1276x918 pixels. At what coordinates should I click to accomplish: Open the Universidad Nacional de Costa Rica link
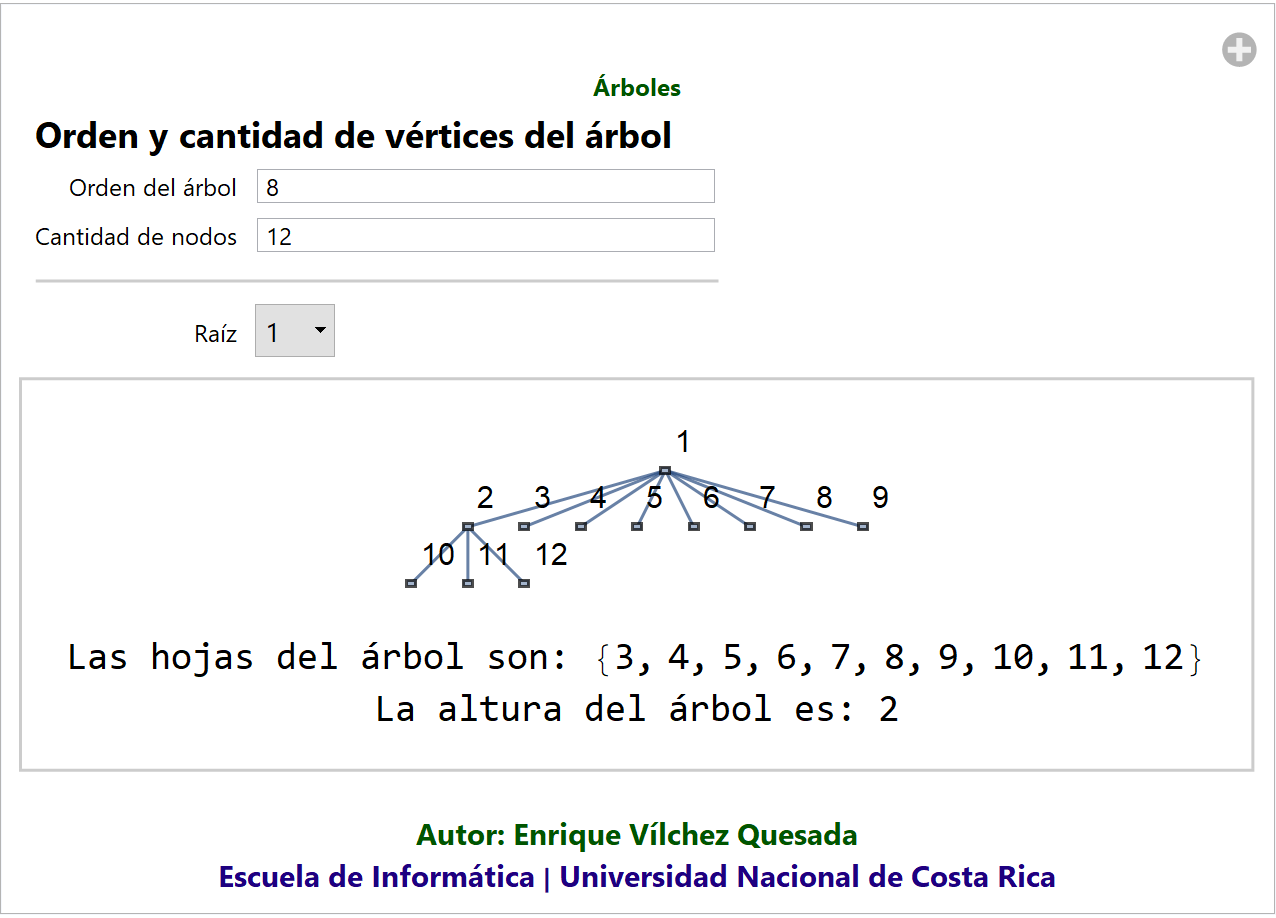click(807, 877)
